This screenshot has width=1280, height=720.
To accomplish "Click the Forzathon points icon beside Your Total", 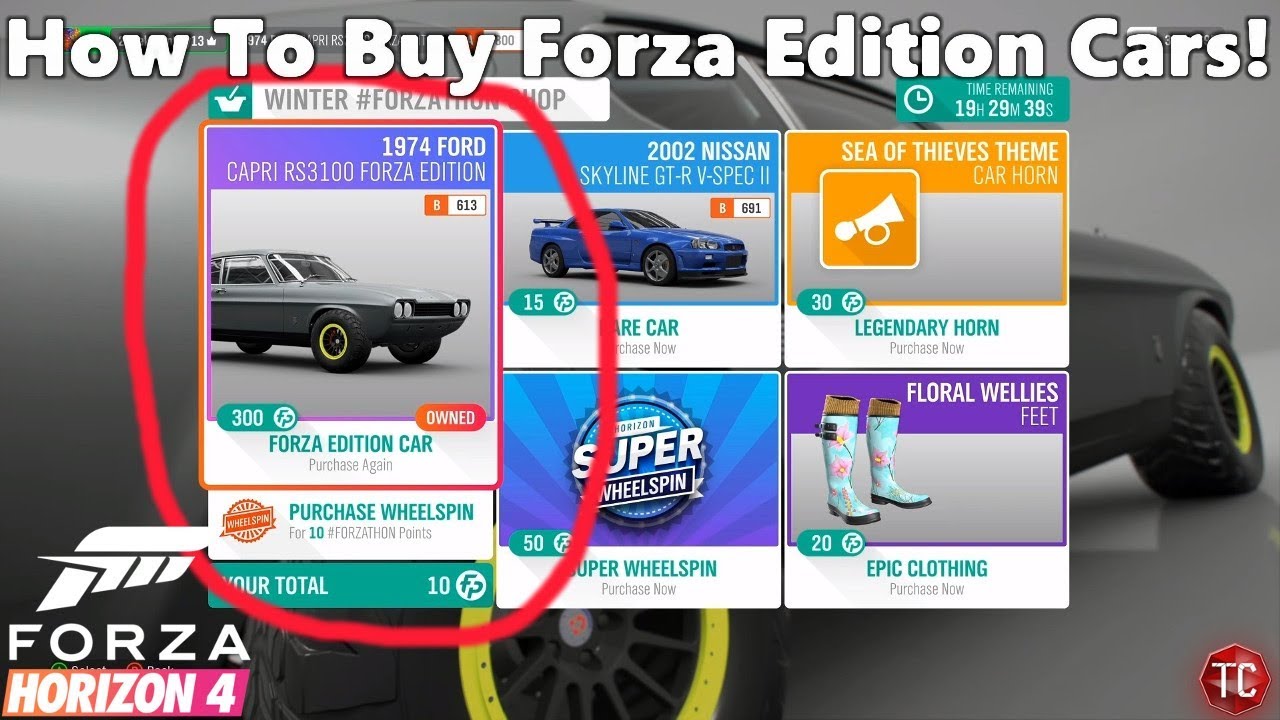I will (x=471, y=586).
